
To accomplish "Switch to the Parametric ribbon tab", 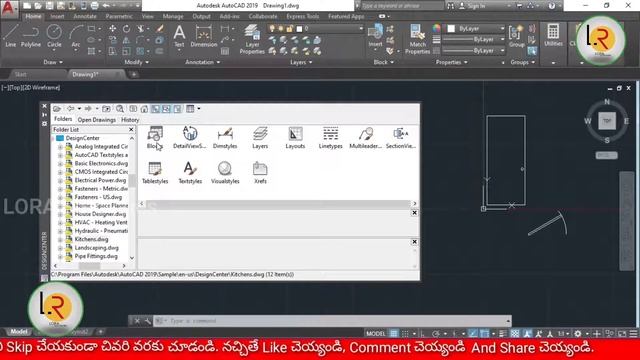I will [119, 16].
